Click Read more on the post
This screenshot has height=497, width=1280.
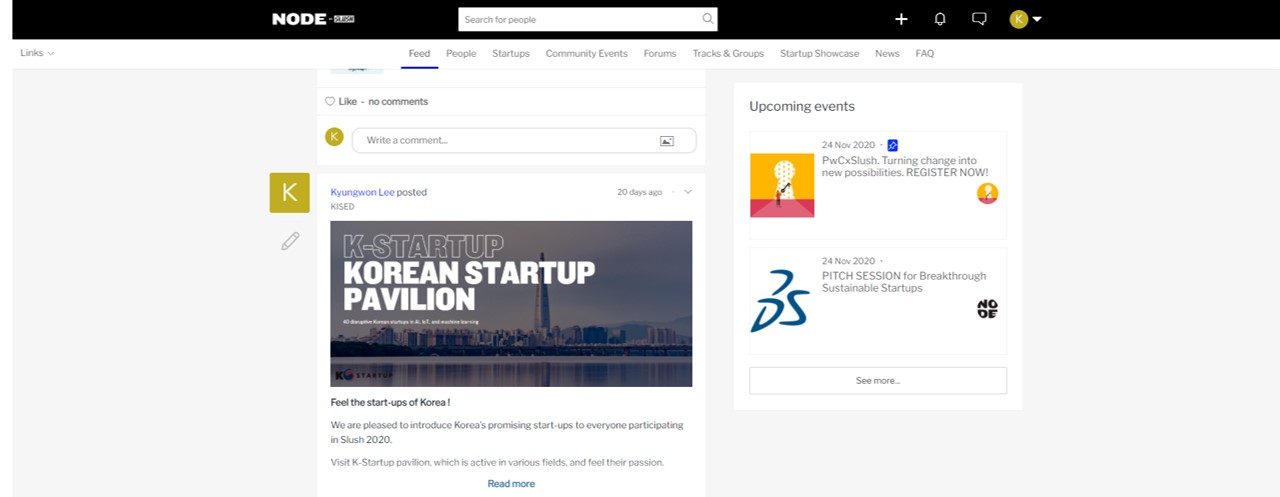[x=511, y=484]
